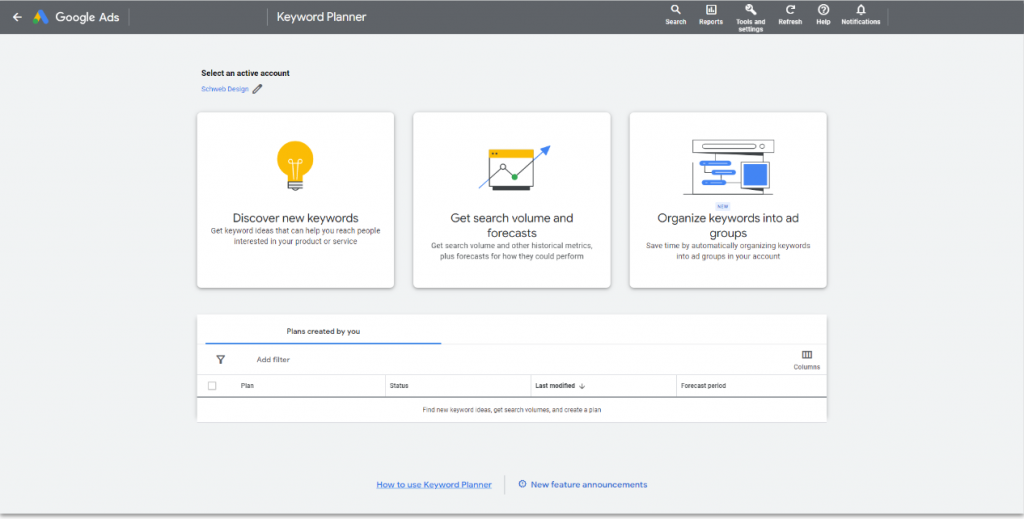The image size is (1024, 519).
Task: Click the filter funnel icon
Action: tap(220, 359)
